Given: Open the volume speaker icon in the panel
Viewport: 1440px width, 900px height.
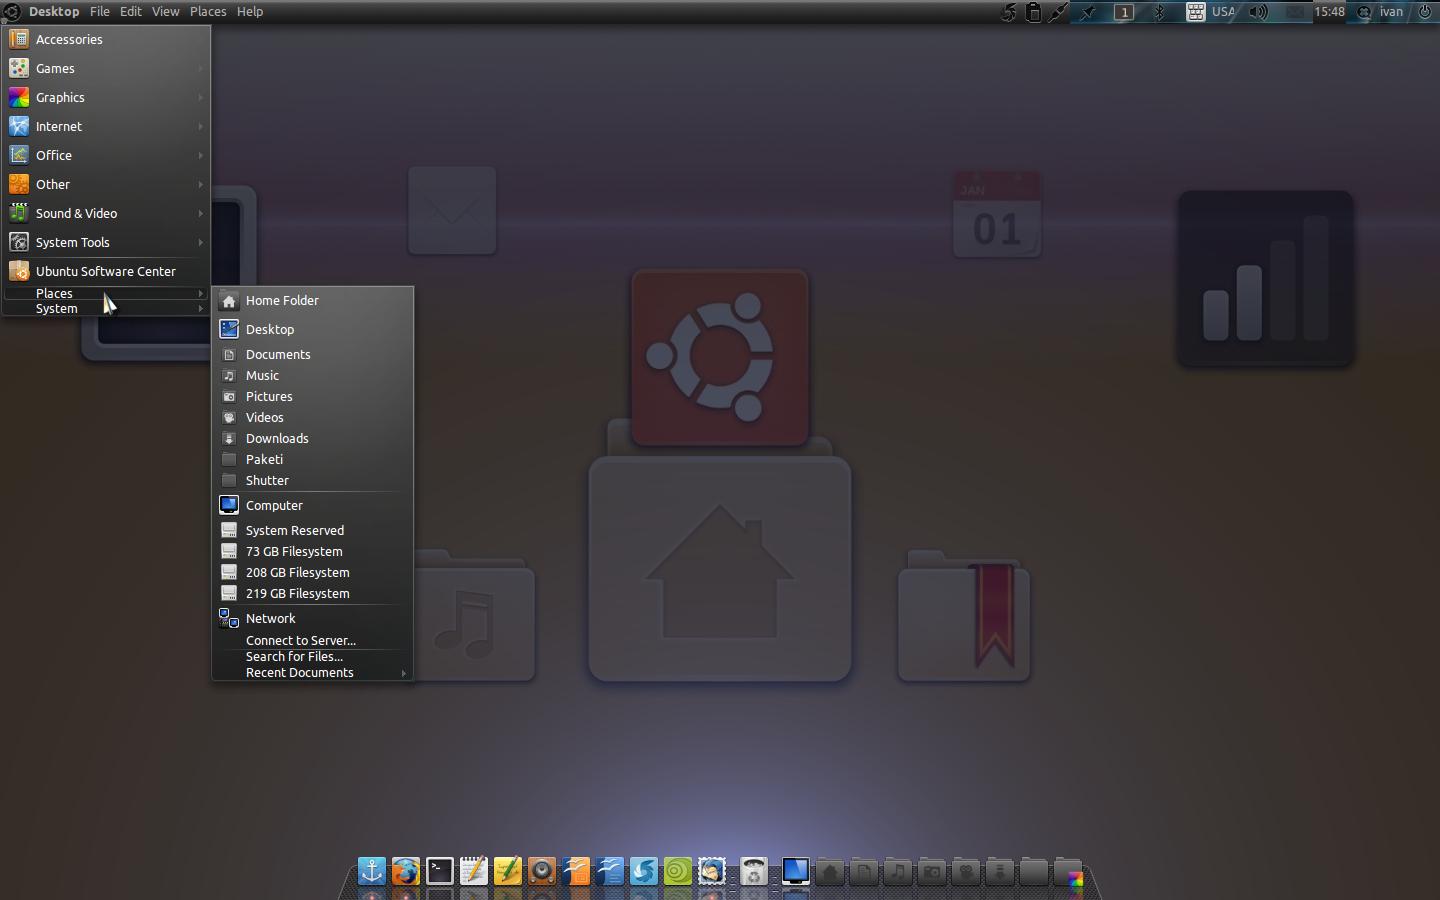Looking at the screenshot, I should [x=1259, y=12].
